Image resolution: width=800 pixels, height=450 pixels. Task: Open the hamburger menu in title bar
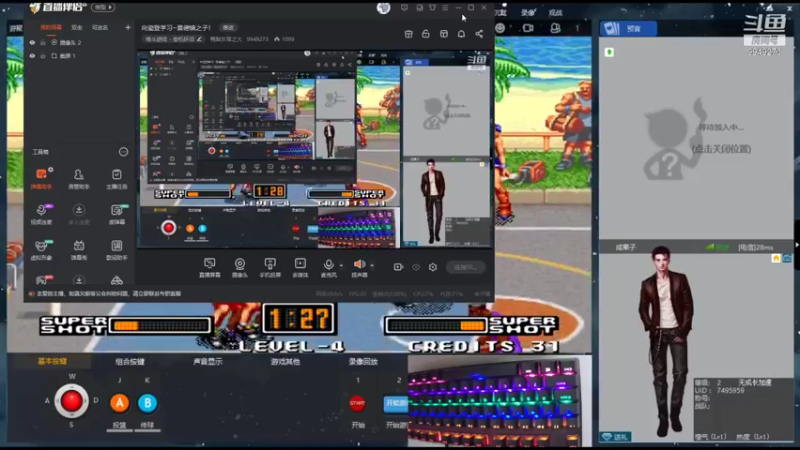coord(445,8)
